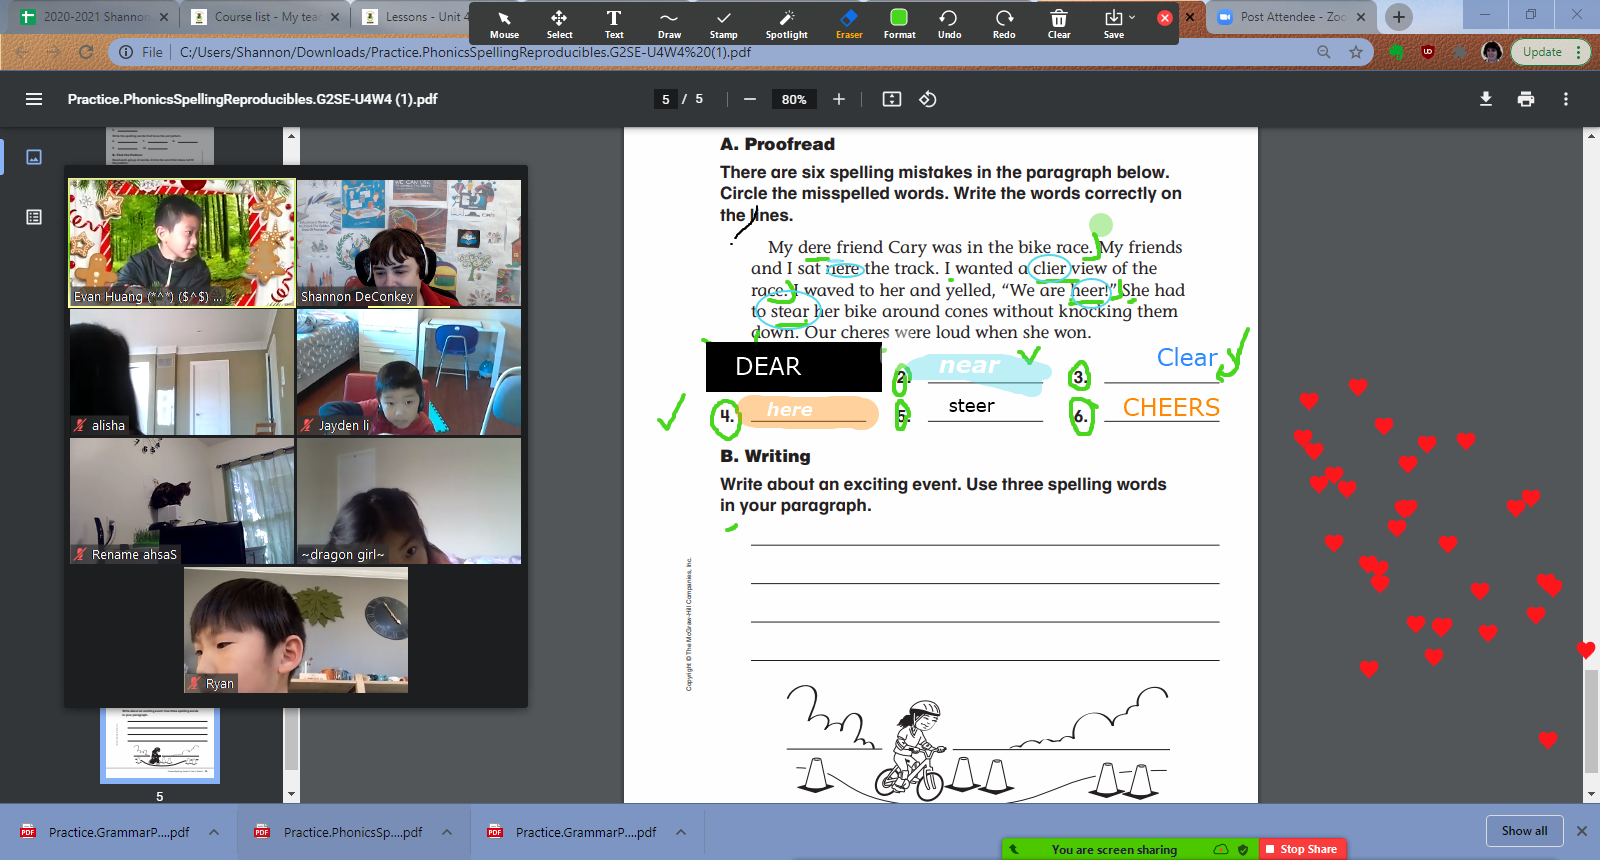Enable the Spotlight tool
1600x860 pixels.
click(x=787, y=24)
